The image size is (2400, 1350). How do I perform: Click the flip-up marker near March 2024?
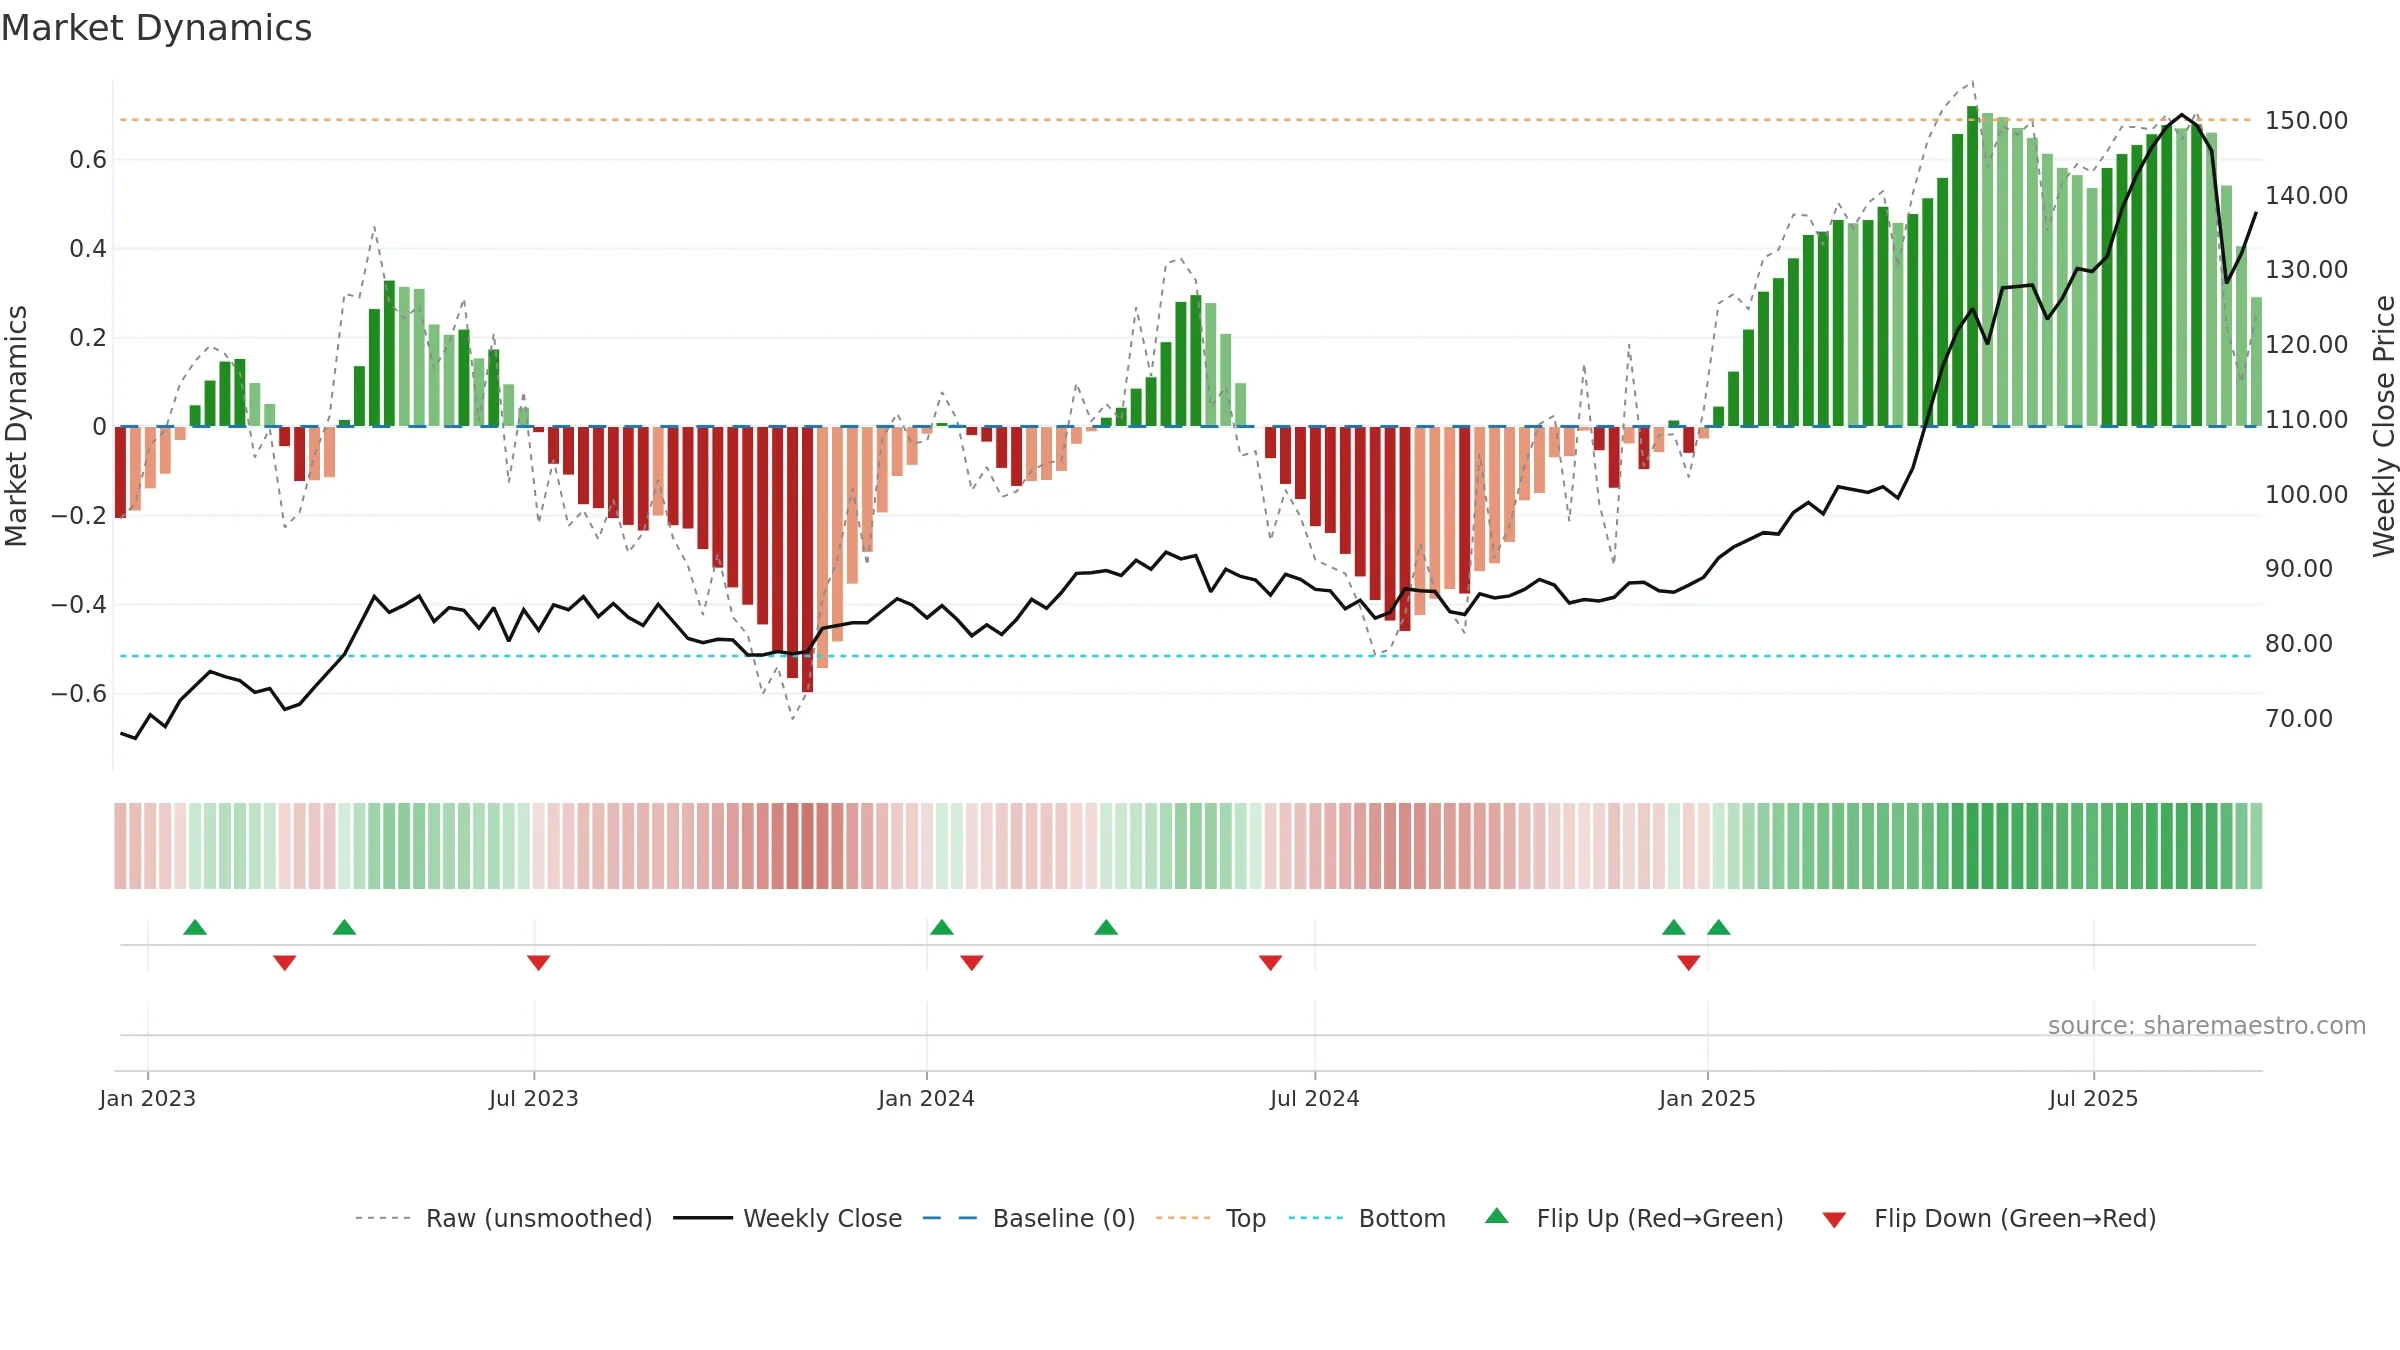click(x=1106, y=927)
